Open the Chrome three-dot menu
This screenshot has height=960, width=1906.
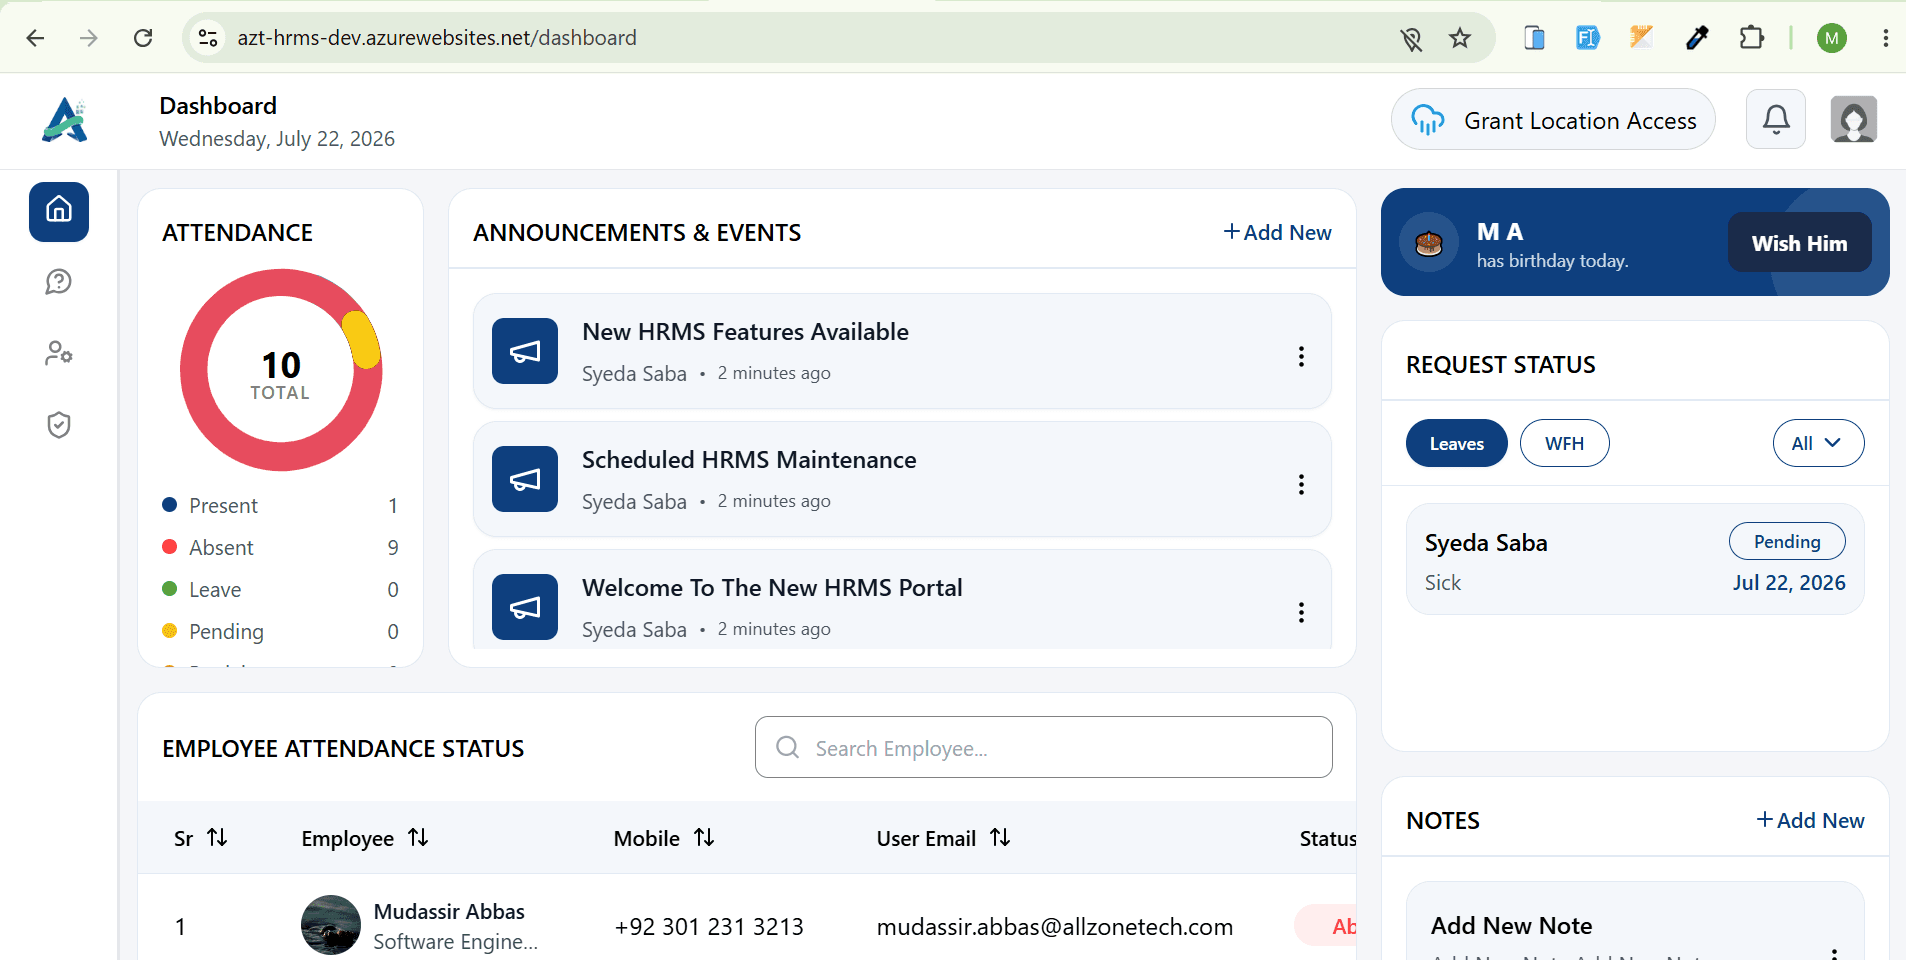click(x=1885, y=38)
